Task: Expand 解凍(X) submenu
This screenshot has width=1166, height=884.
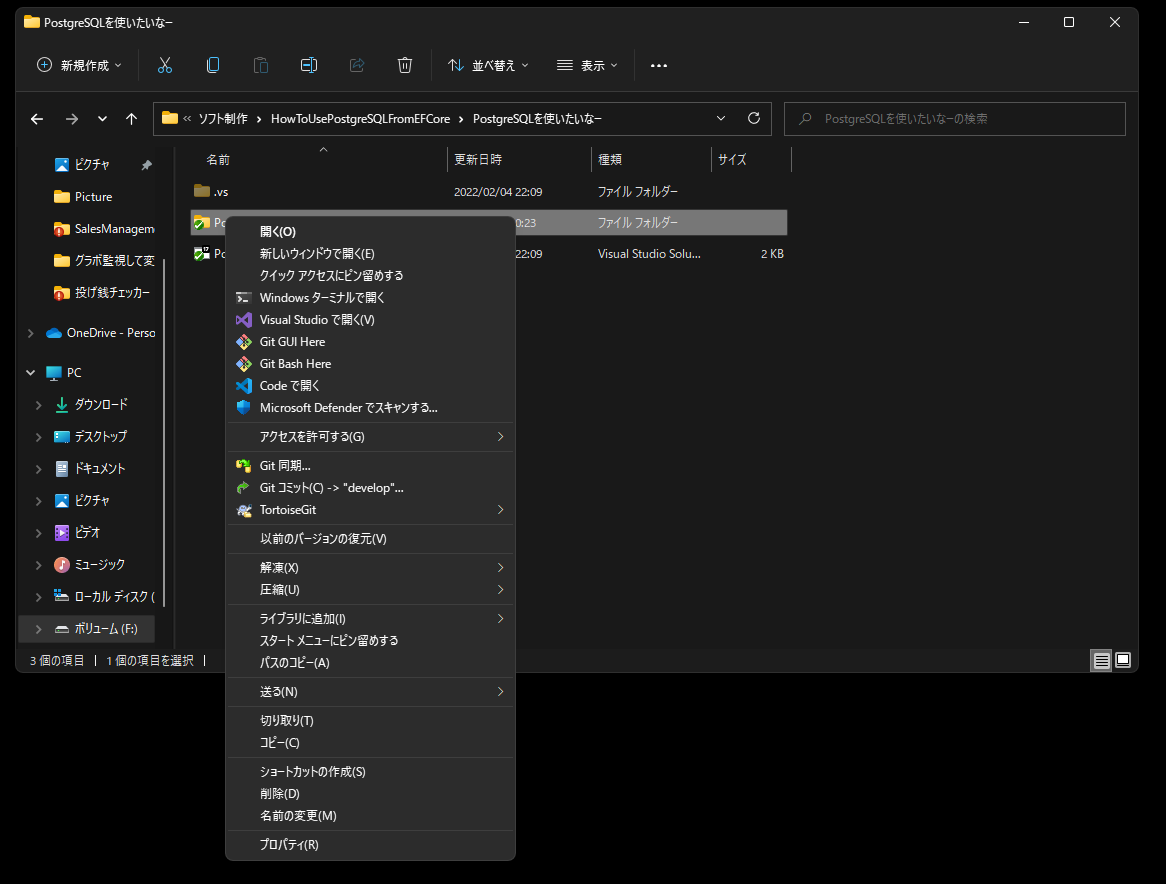Action: pos(370,568)
